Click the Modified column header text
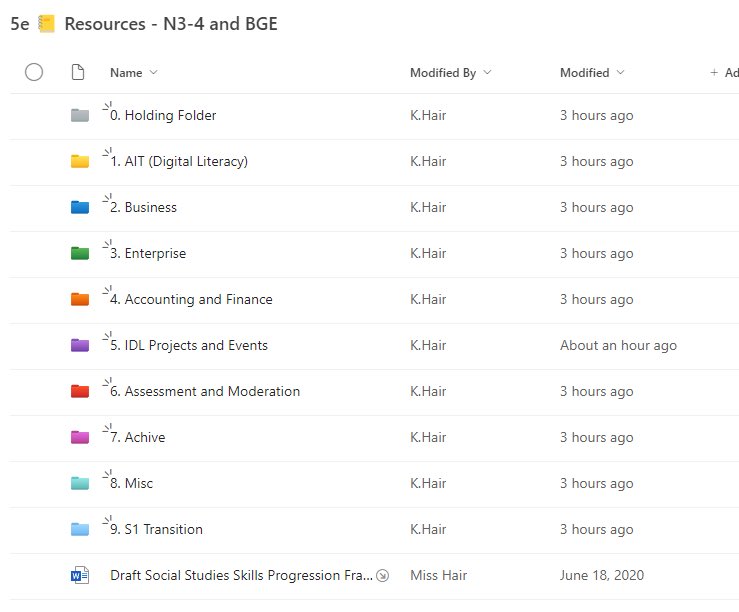 (x=584, y=73)
